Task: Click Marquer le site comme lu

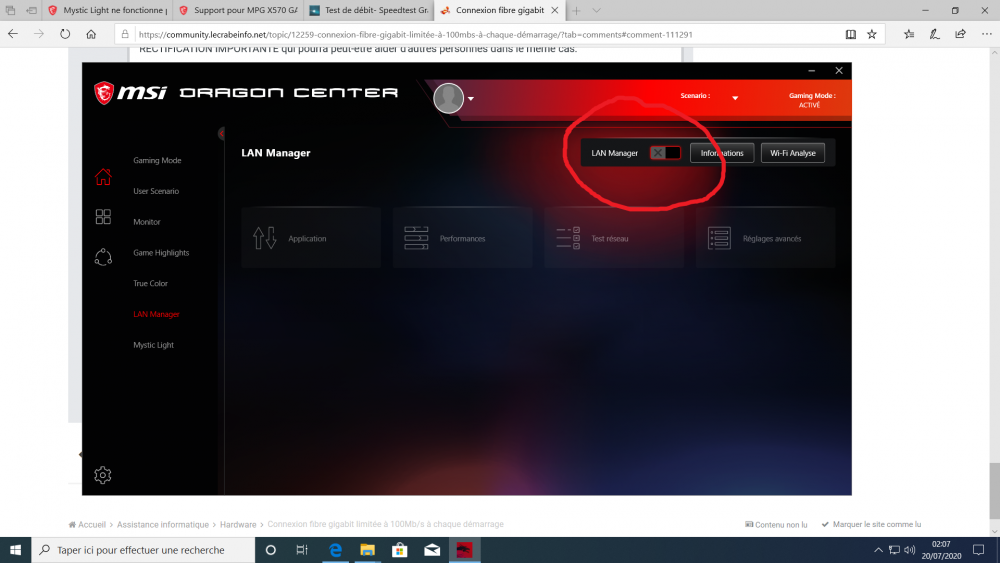Action: point(871,524)
